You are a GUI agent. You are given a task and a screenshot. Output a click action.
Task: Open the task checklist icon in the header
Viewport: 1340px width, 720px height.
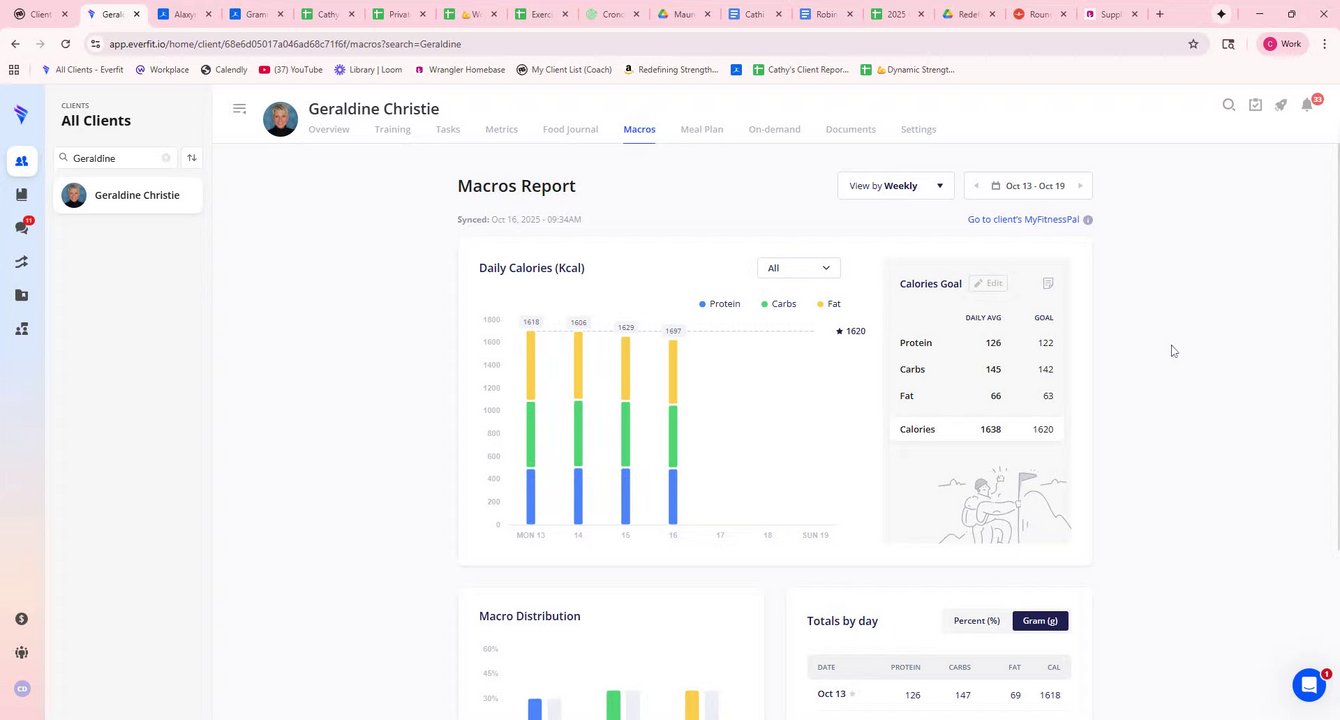tap(1255, 105)
